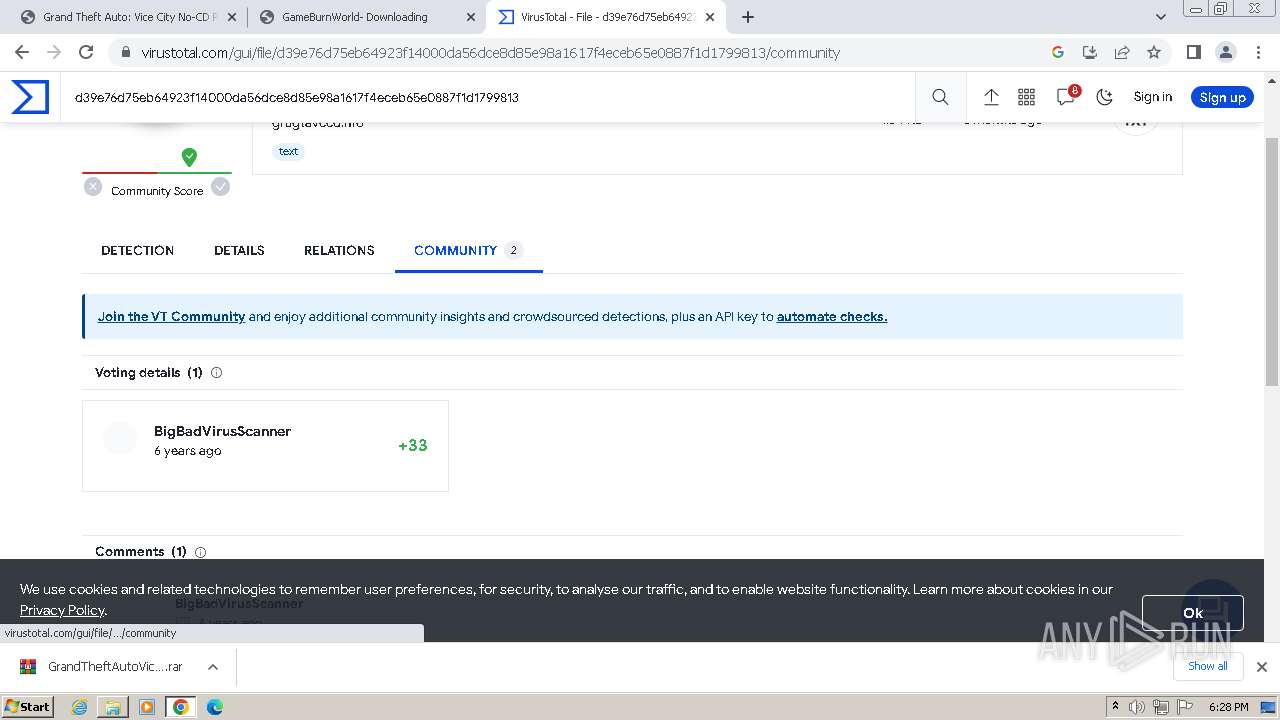Open media player taskbar icon
The image size is (1280, 720).
[x=147, y=707]
